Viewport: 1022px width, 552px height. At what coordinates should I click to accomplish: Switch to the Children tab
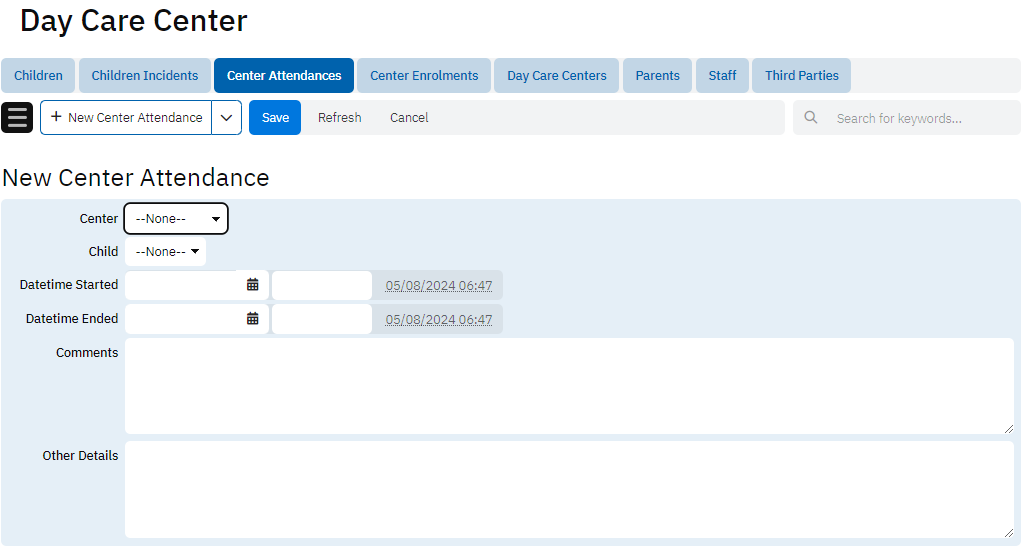(x=38, y=75)
